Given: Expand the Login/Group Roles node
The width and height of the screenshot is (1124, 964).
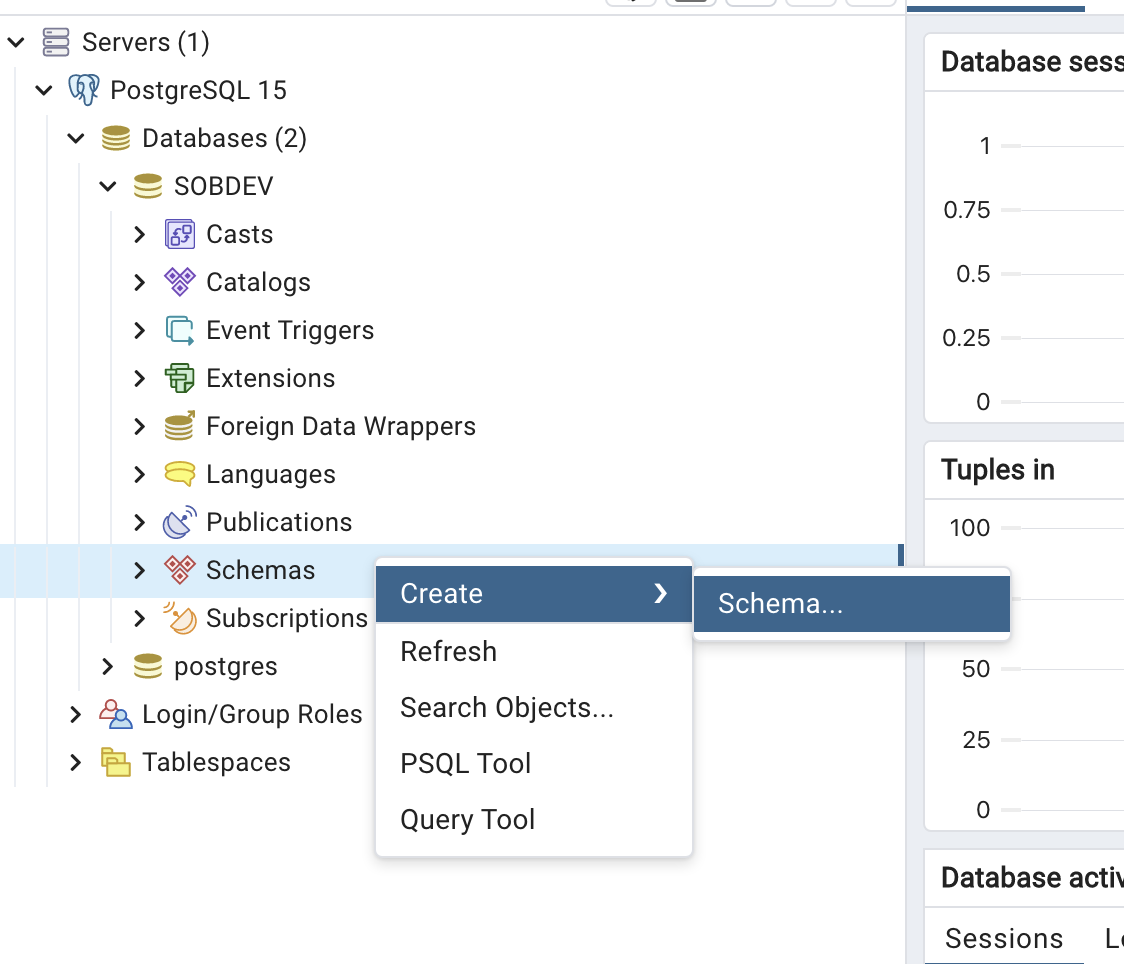Looking at the screenshot, I should tap(76, 715).
